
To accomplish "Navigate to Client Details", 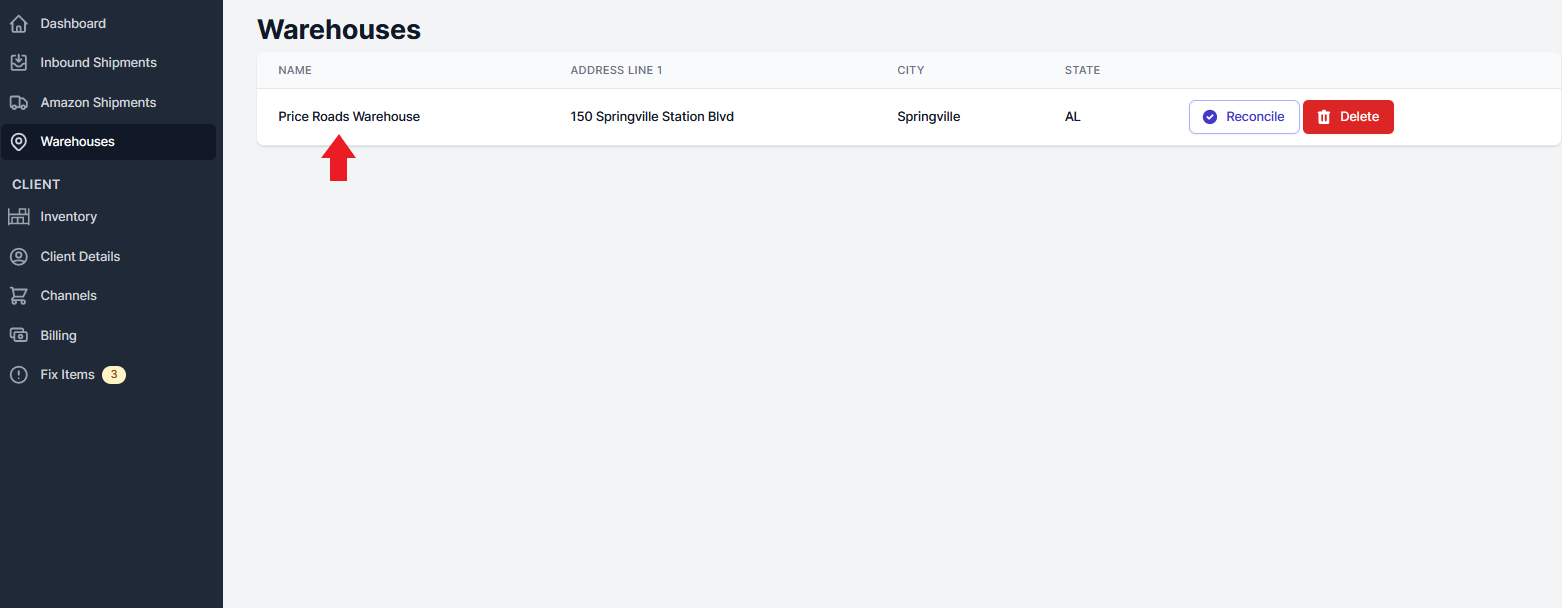I will pos(108,257).
